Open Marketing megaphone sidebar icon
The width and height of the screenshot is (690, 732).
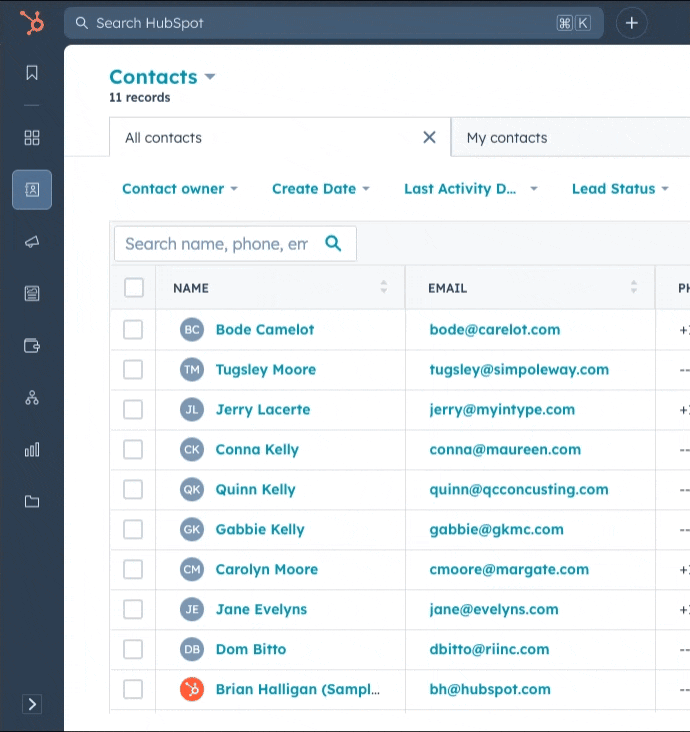point(32,242)
